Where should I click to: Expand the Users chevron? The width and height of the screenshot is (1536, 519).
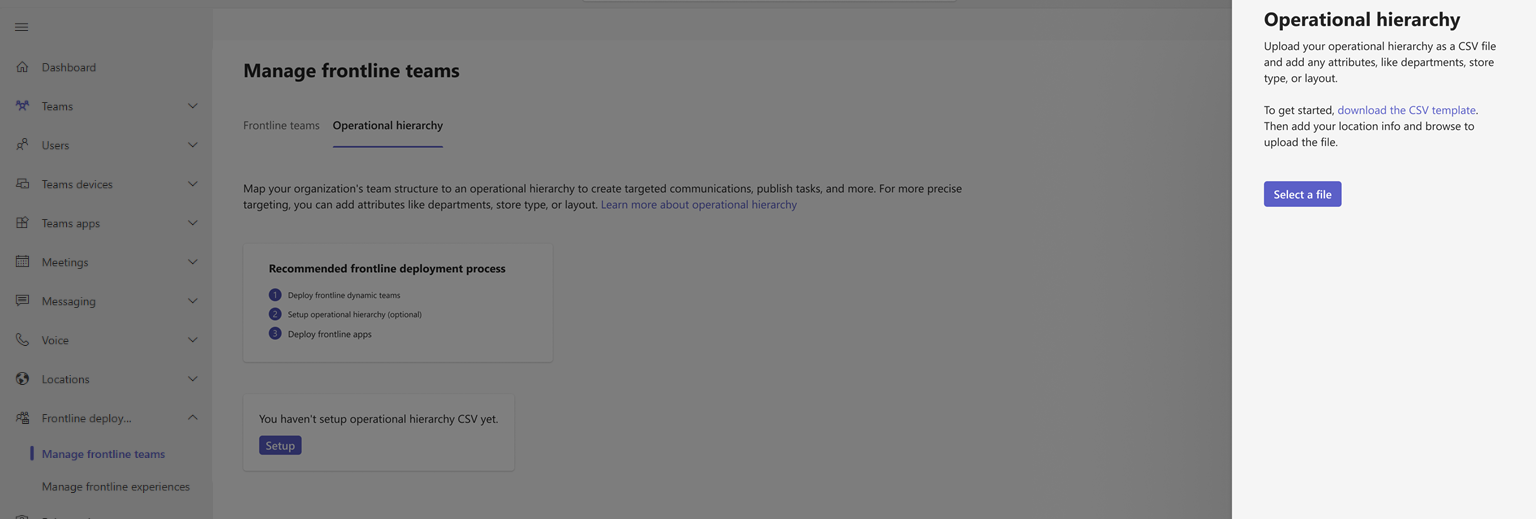click(193, 145)
